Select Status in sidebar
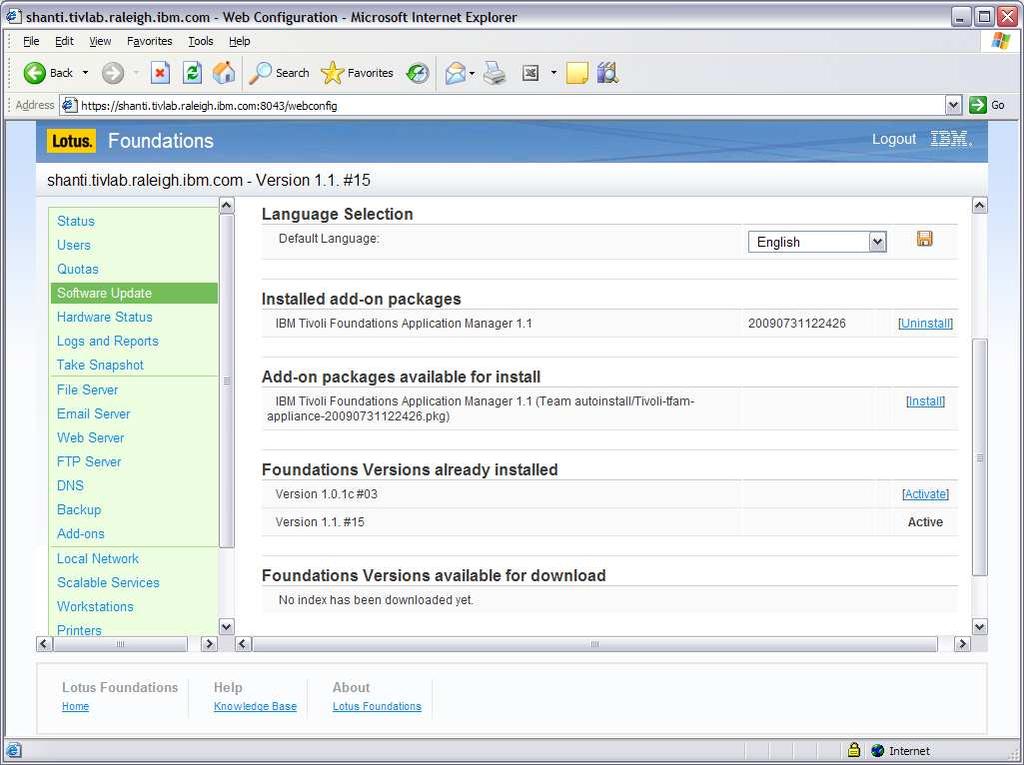The image size is (1024, 765). click(x=76, y=221)
